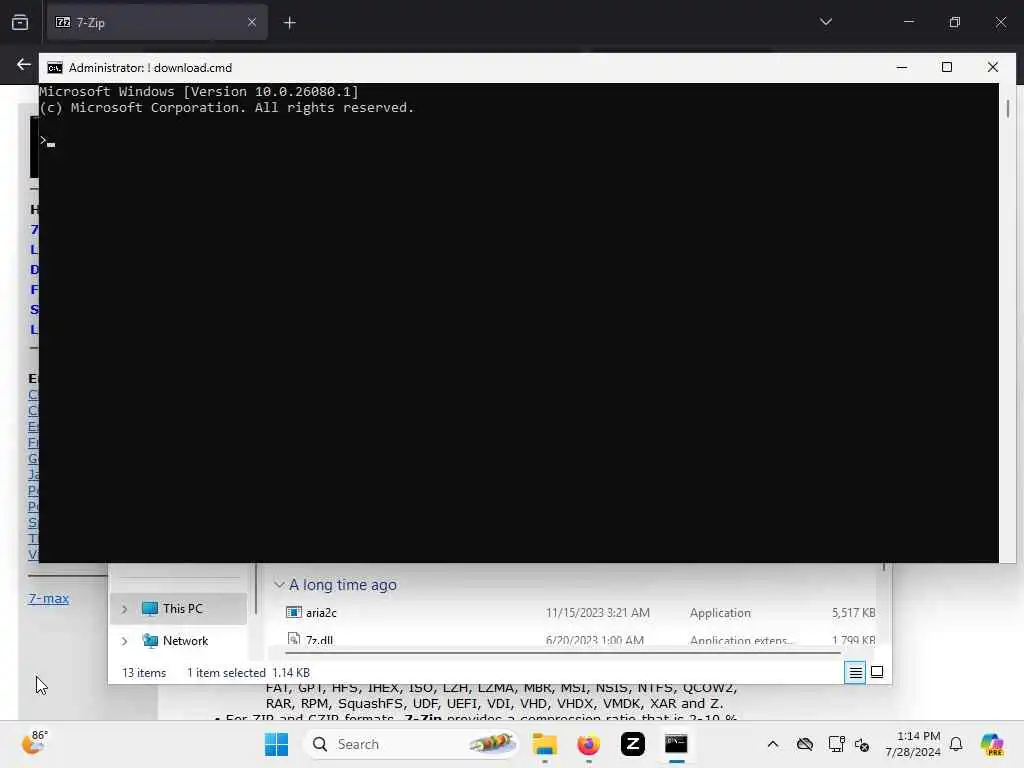
Task: Go back in the browser
Action: [x=24, y=65]
